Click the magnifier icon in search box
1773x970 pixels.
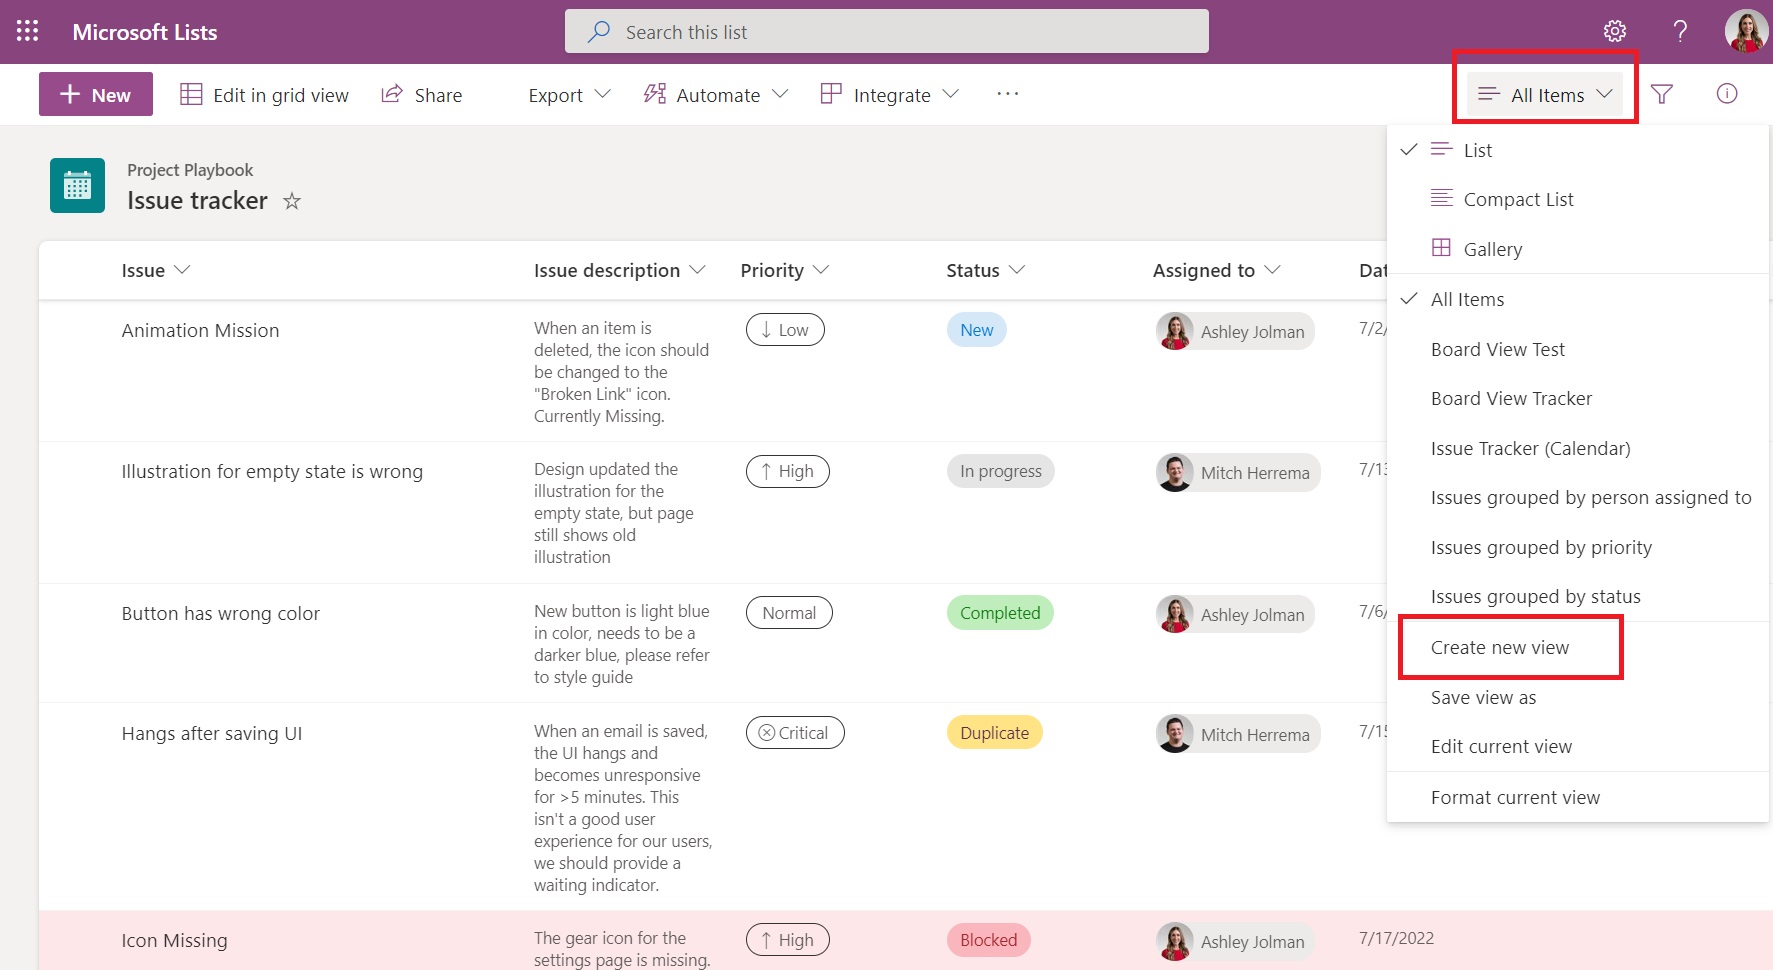click(598, 31)
